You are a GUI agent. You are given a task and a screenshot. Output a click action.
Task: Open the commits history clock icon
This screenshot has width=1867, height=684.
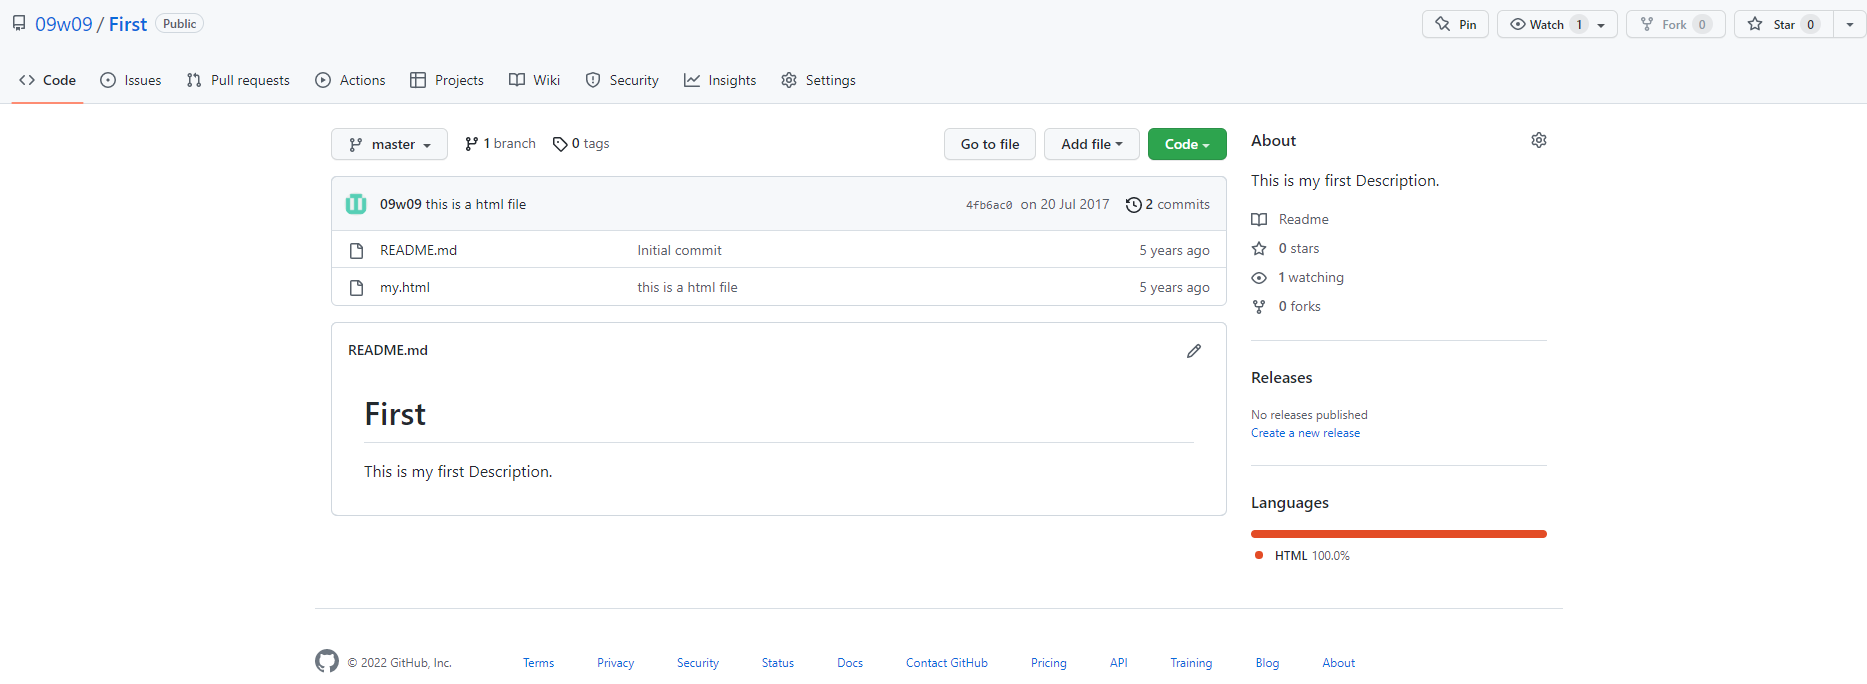pyautogui.click(x=1133, y=205)
